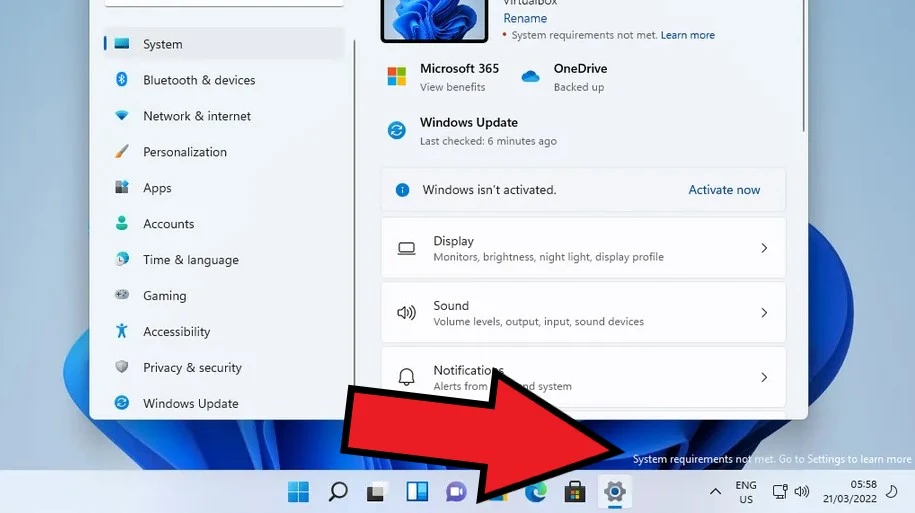The image size is (915, 513).
Task: Click the Personalization paintbrush icon
Action: pyautogui.click(x=121, y=152)
